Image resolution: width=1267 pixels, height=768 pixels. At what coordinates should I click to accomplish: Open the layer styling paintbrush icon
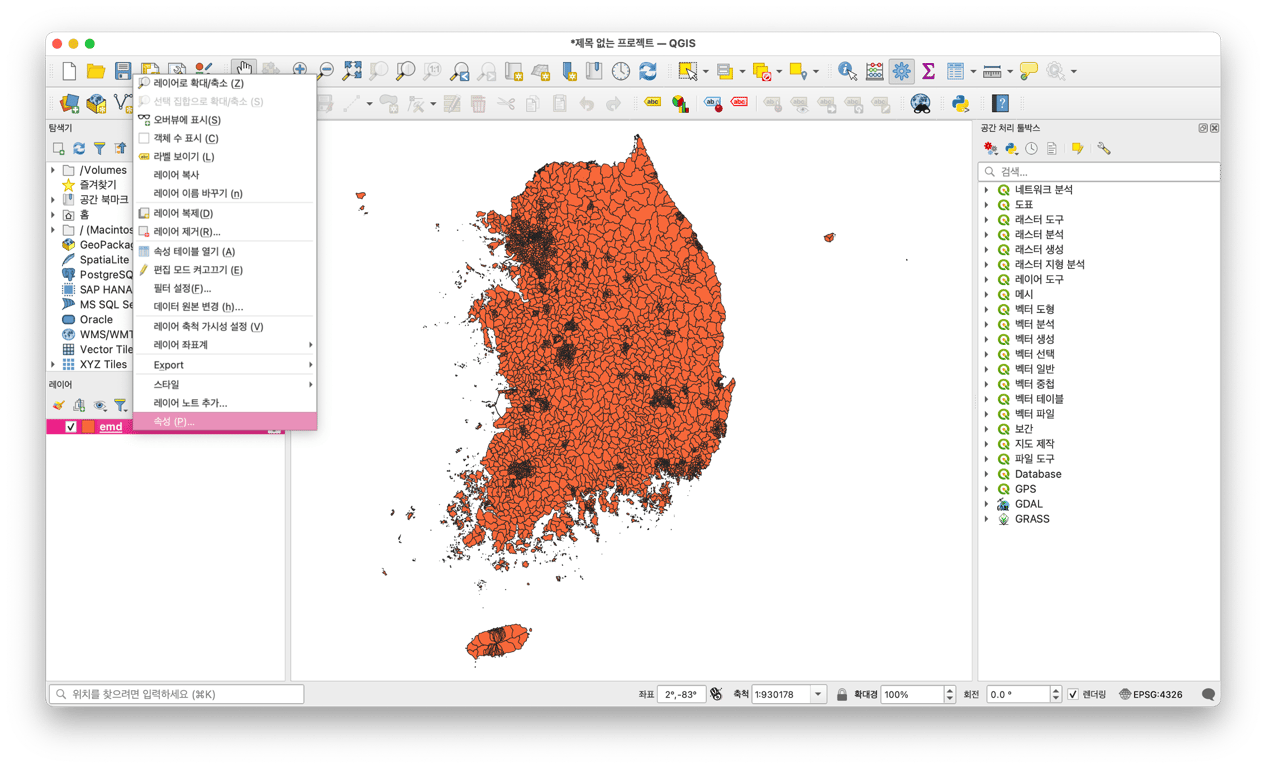[59, 405]
